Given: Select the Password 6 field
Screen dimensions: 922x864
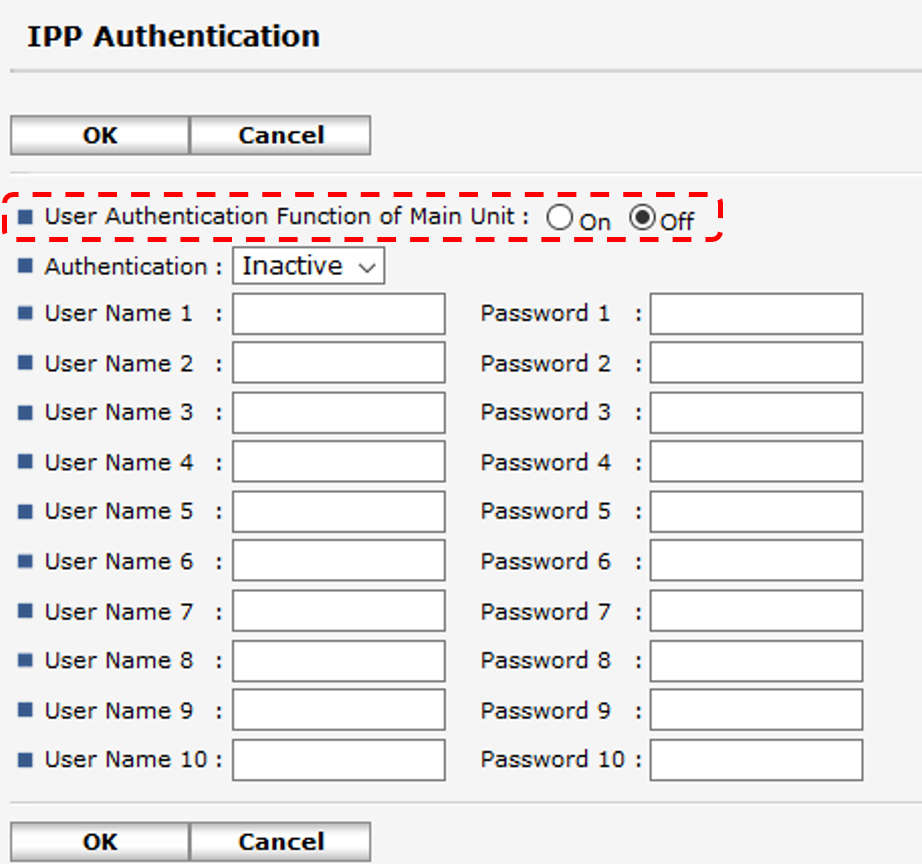Looking at the screenshot, I should pos(756,561).
